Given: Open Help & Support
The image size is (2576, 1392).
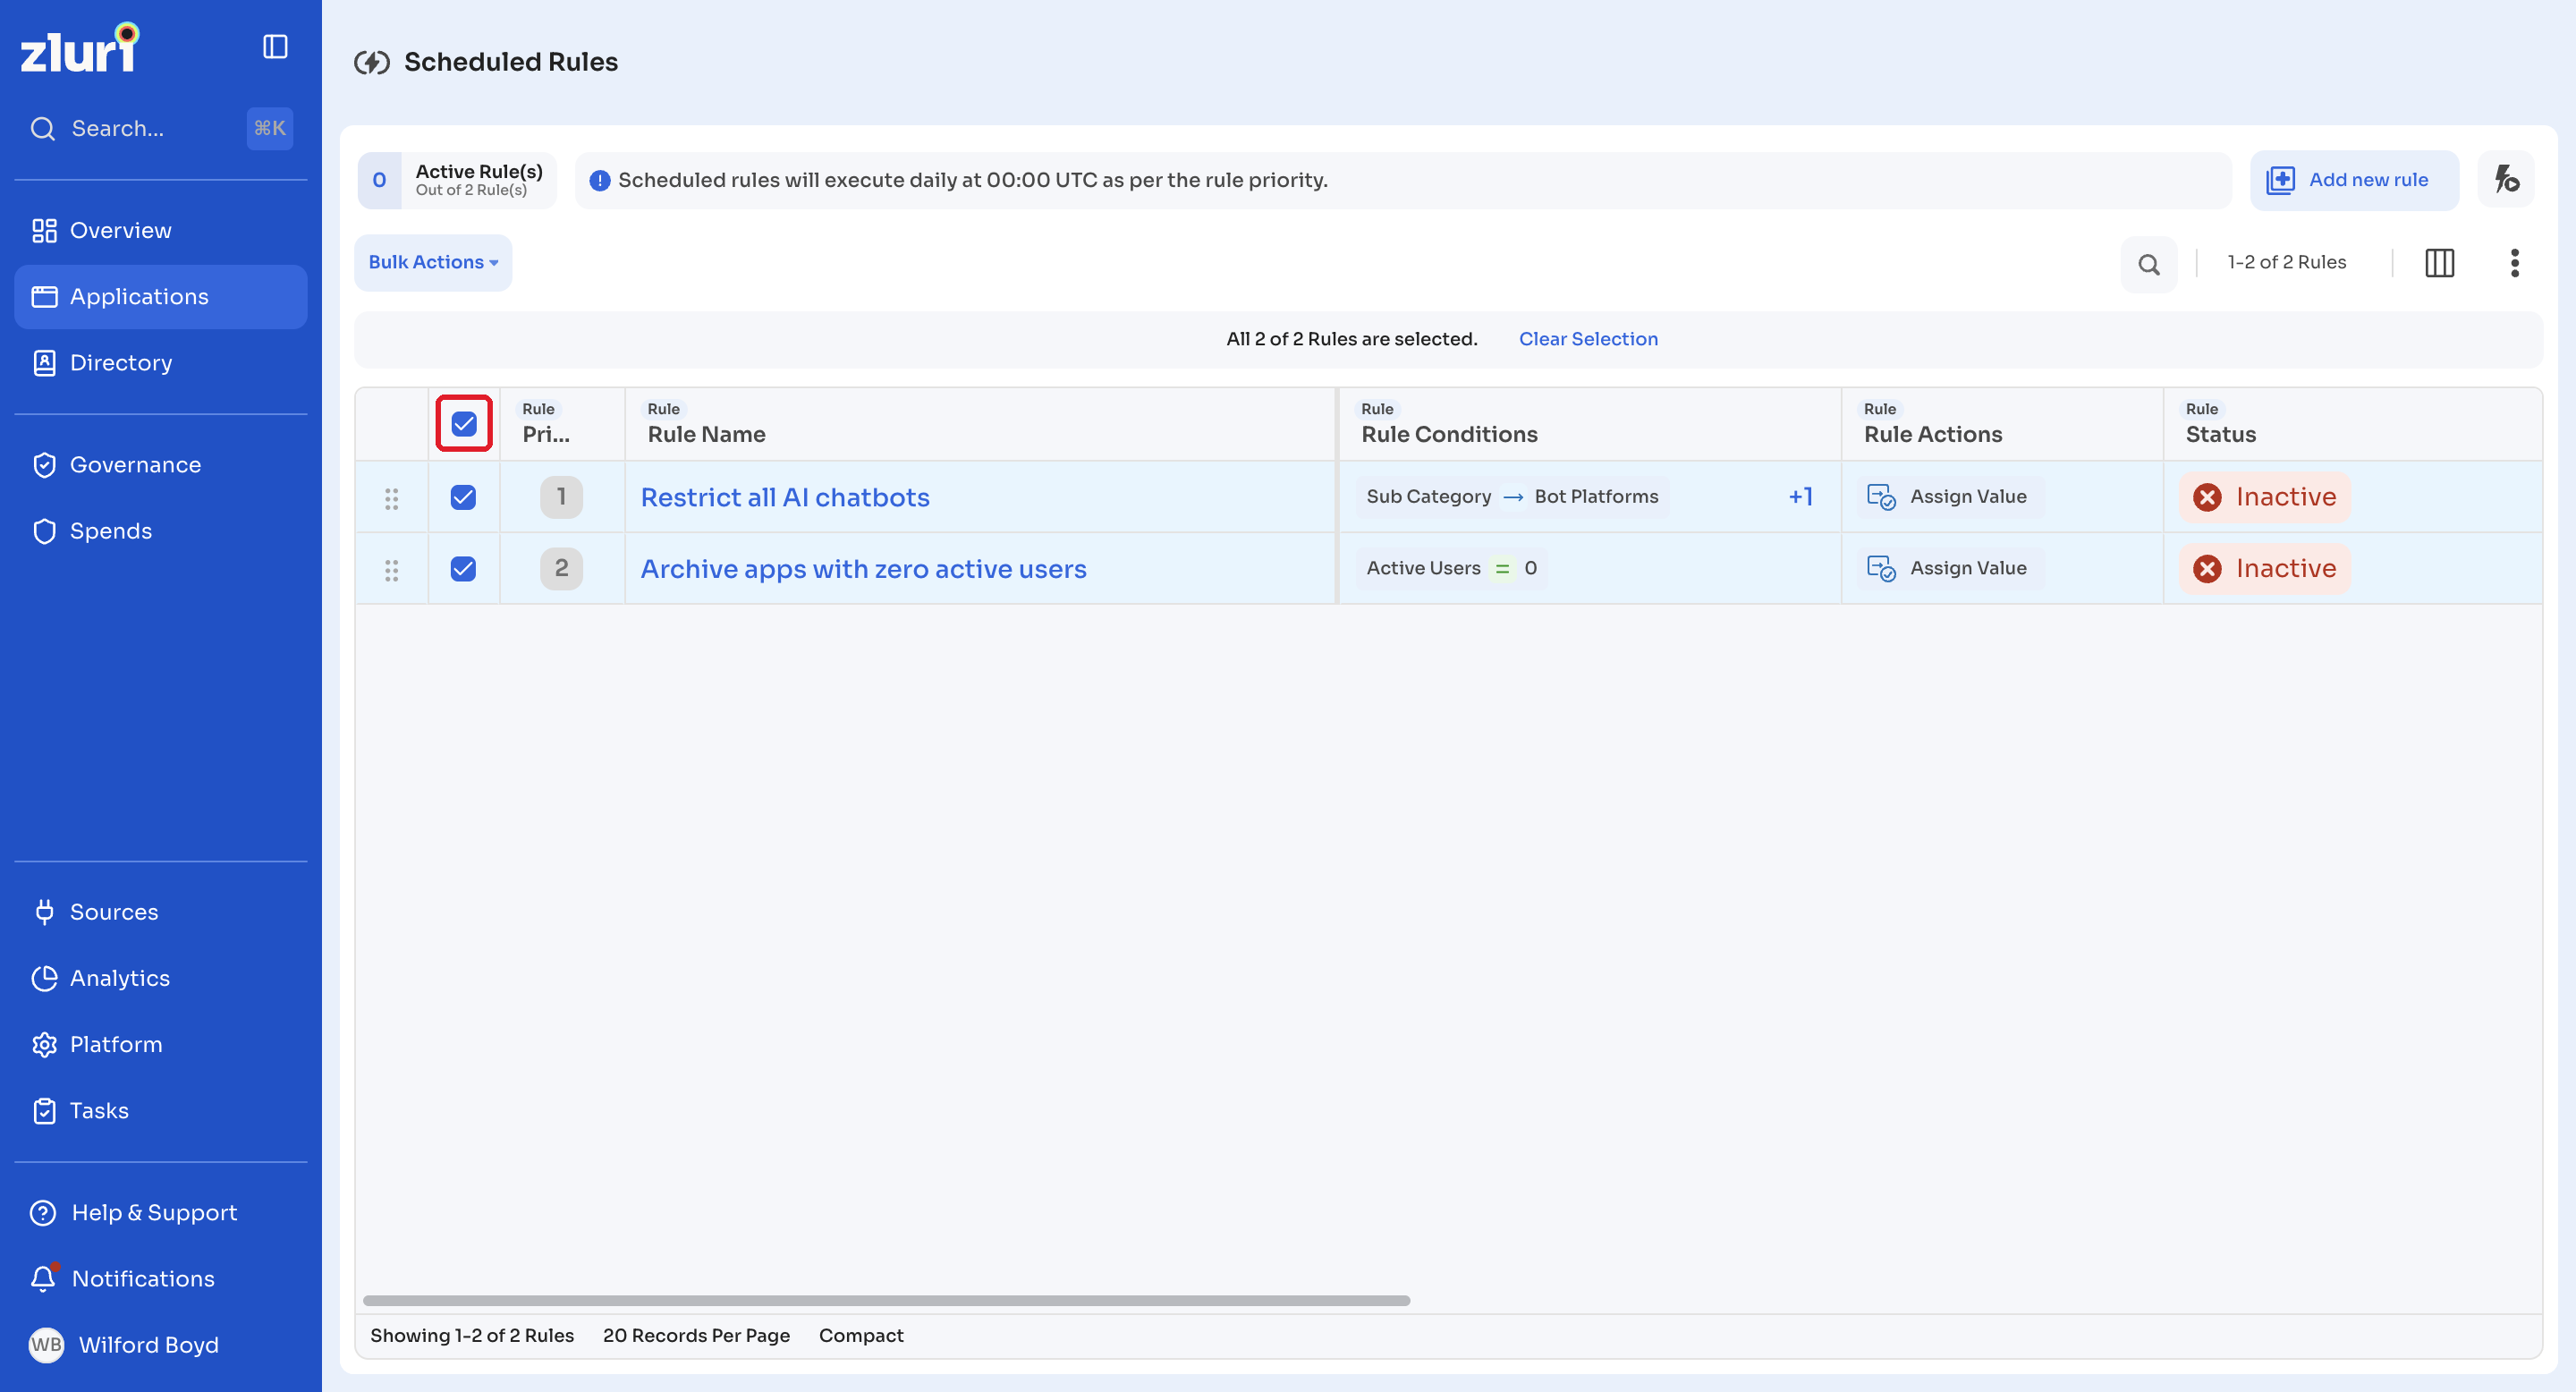Looking at the screenshot, I should tap(161, 1212).
